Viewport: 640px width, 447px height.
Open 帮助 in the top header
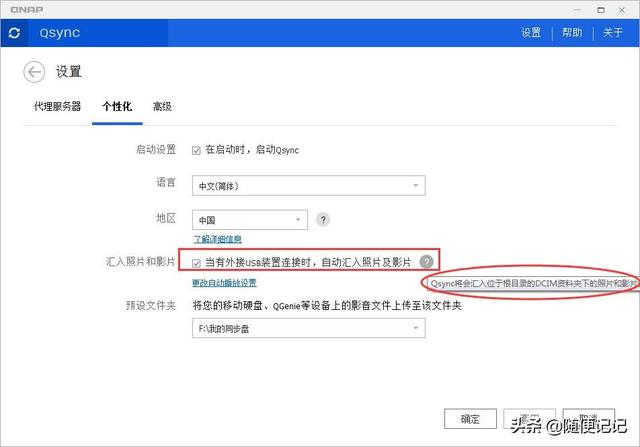point(572,33)
